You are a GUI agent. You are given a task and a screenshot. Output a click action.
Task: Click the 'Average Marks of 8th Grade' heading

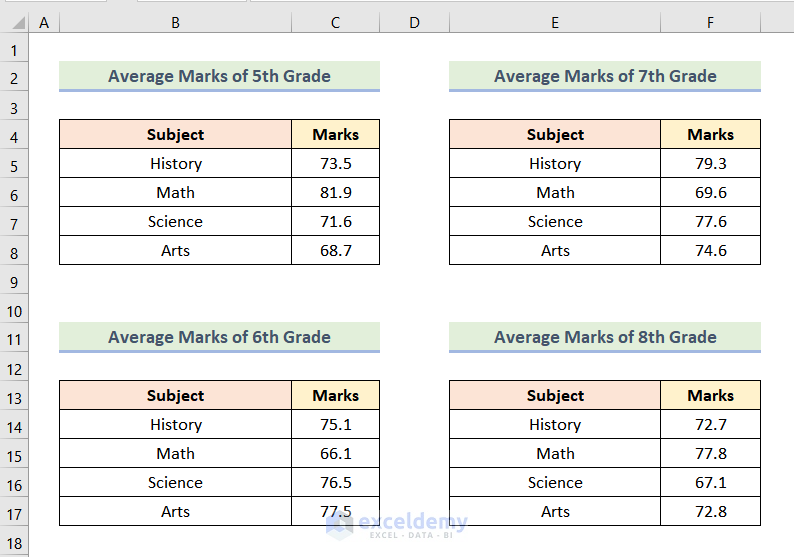coord(605,337)
